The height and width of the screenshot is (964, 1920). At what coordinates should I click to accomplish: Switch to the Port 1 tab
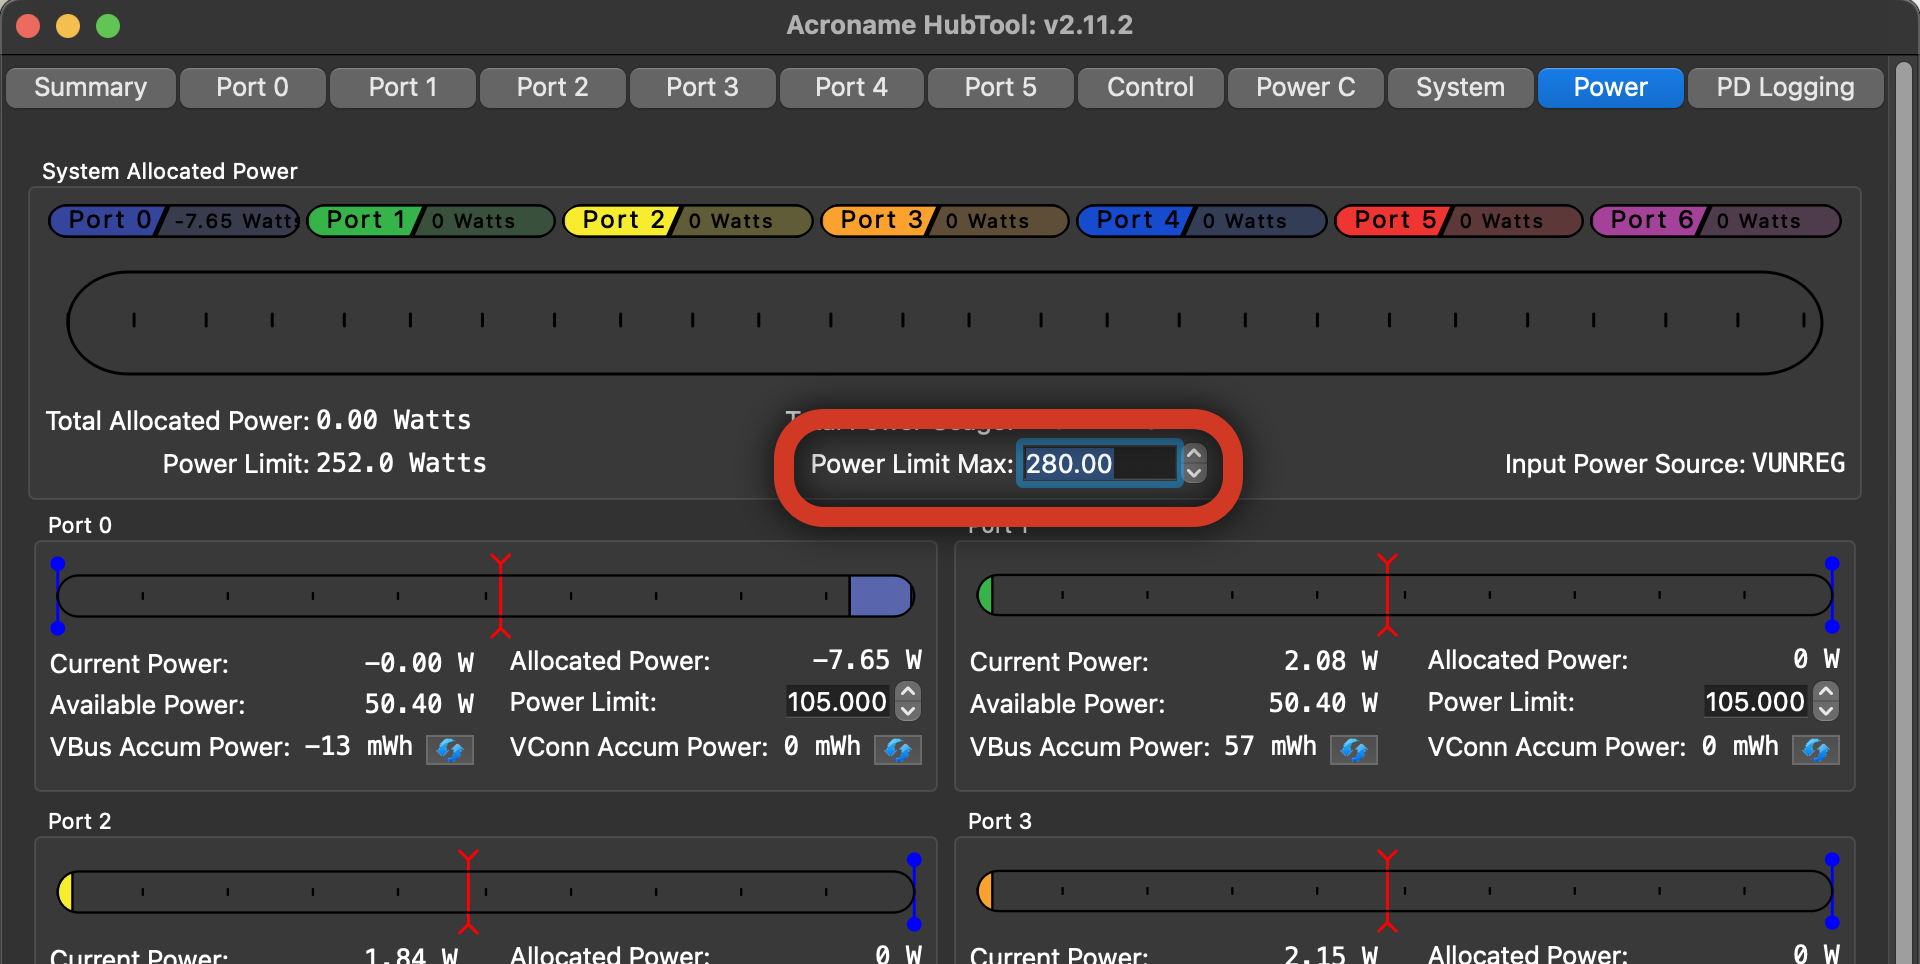tap(403, 87)
